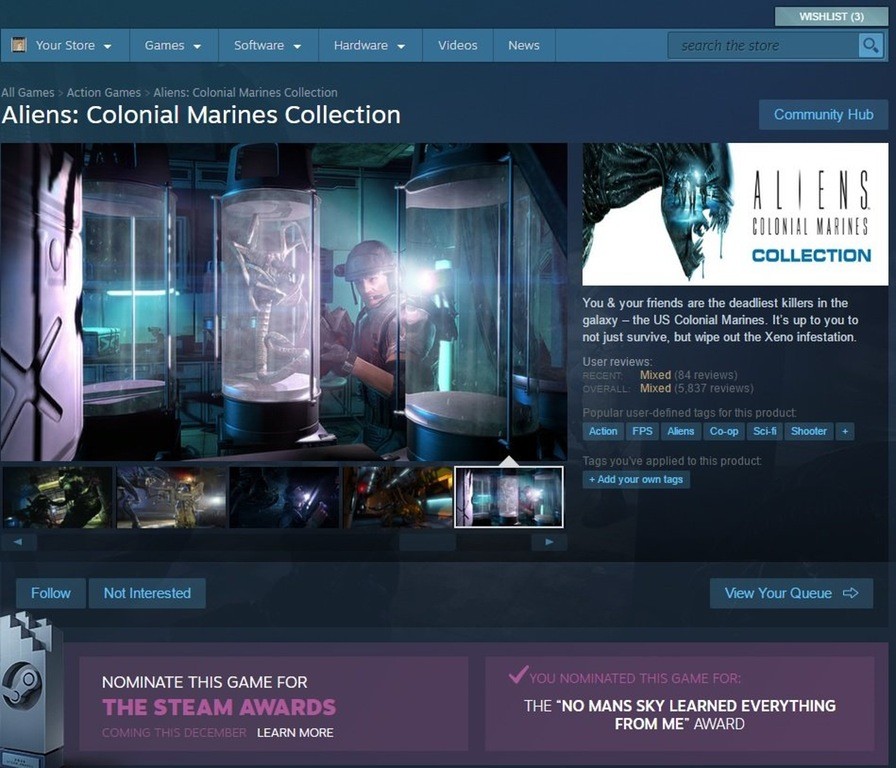
Task: Expand the Hardware dropdown menu
Action: [370, 45]
